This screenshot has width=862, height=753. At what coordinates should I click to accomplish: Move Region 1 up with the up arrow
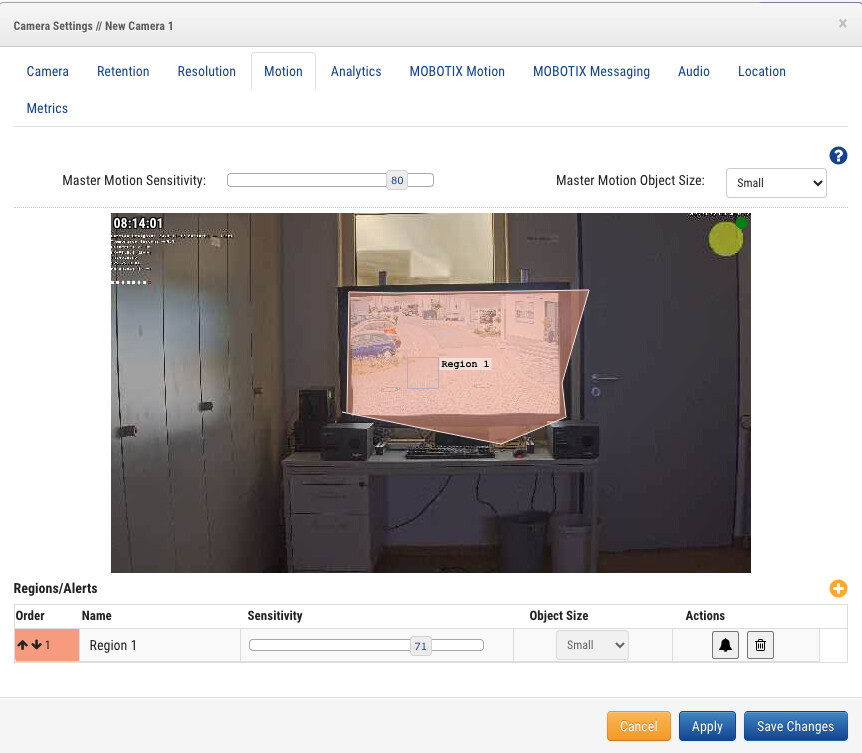point(23,646)
